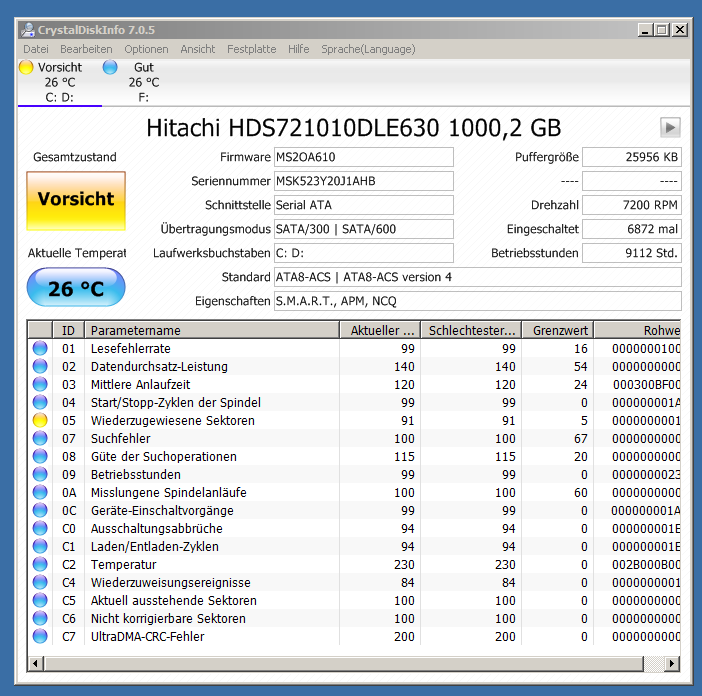The image size is (702, 696).
Task: Click the horizontal scrollbar left arrow
Action: point(36,664)
